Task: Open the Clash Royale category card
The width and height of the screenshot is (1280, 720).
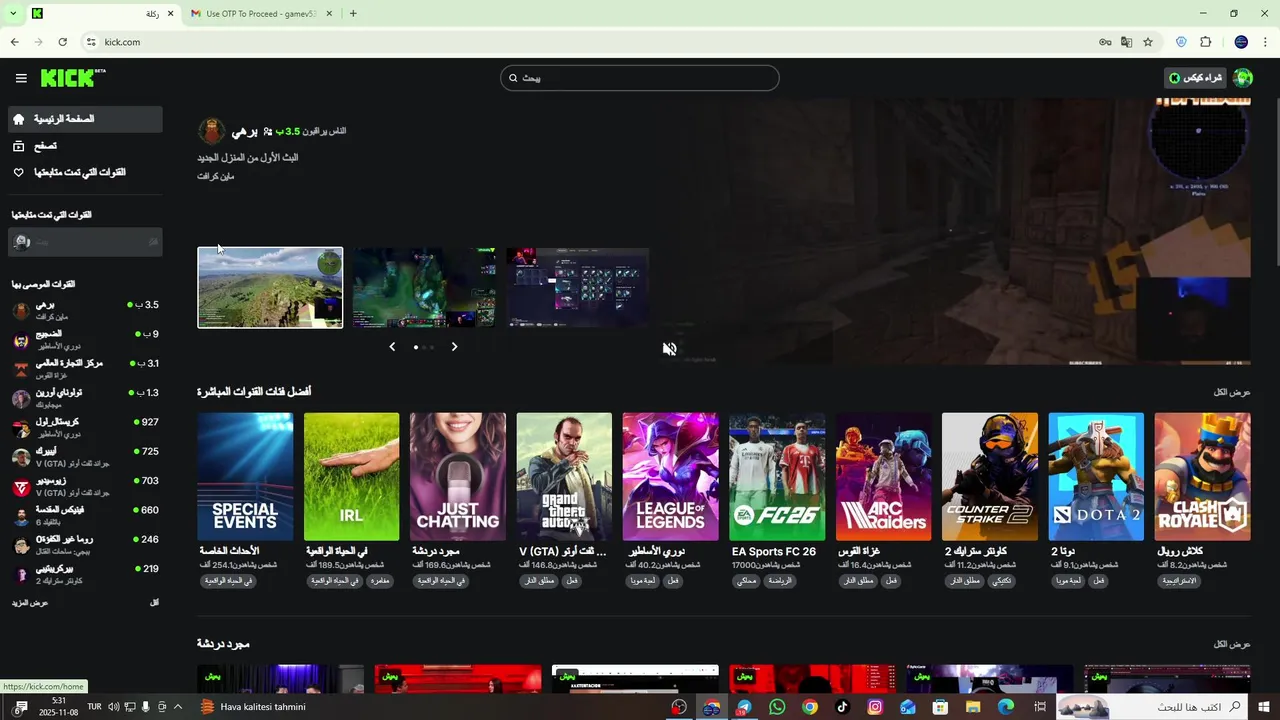Action: 1202,477
